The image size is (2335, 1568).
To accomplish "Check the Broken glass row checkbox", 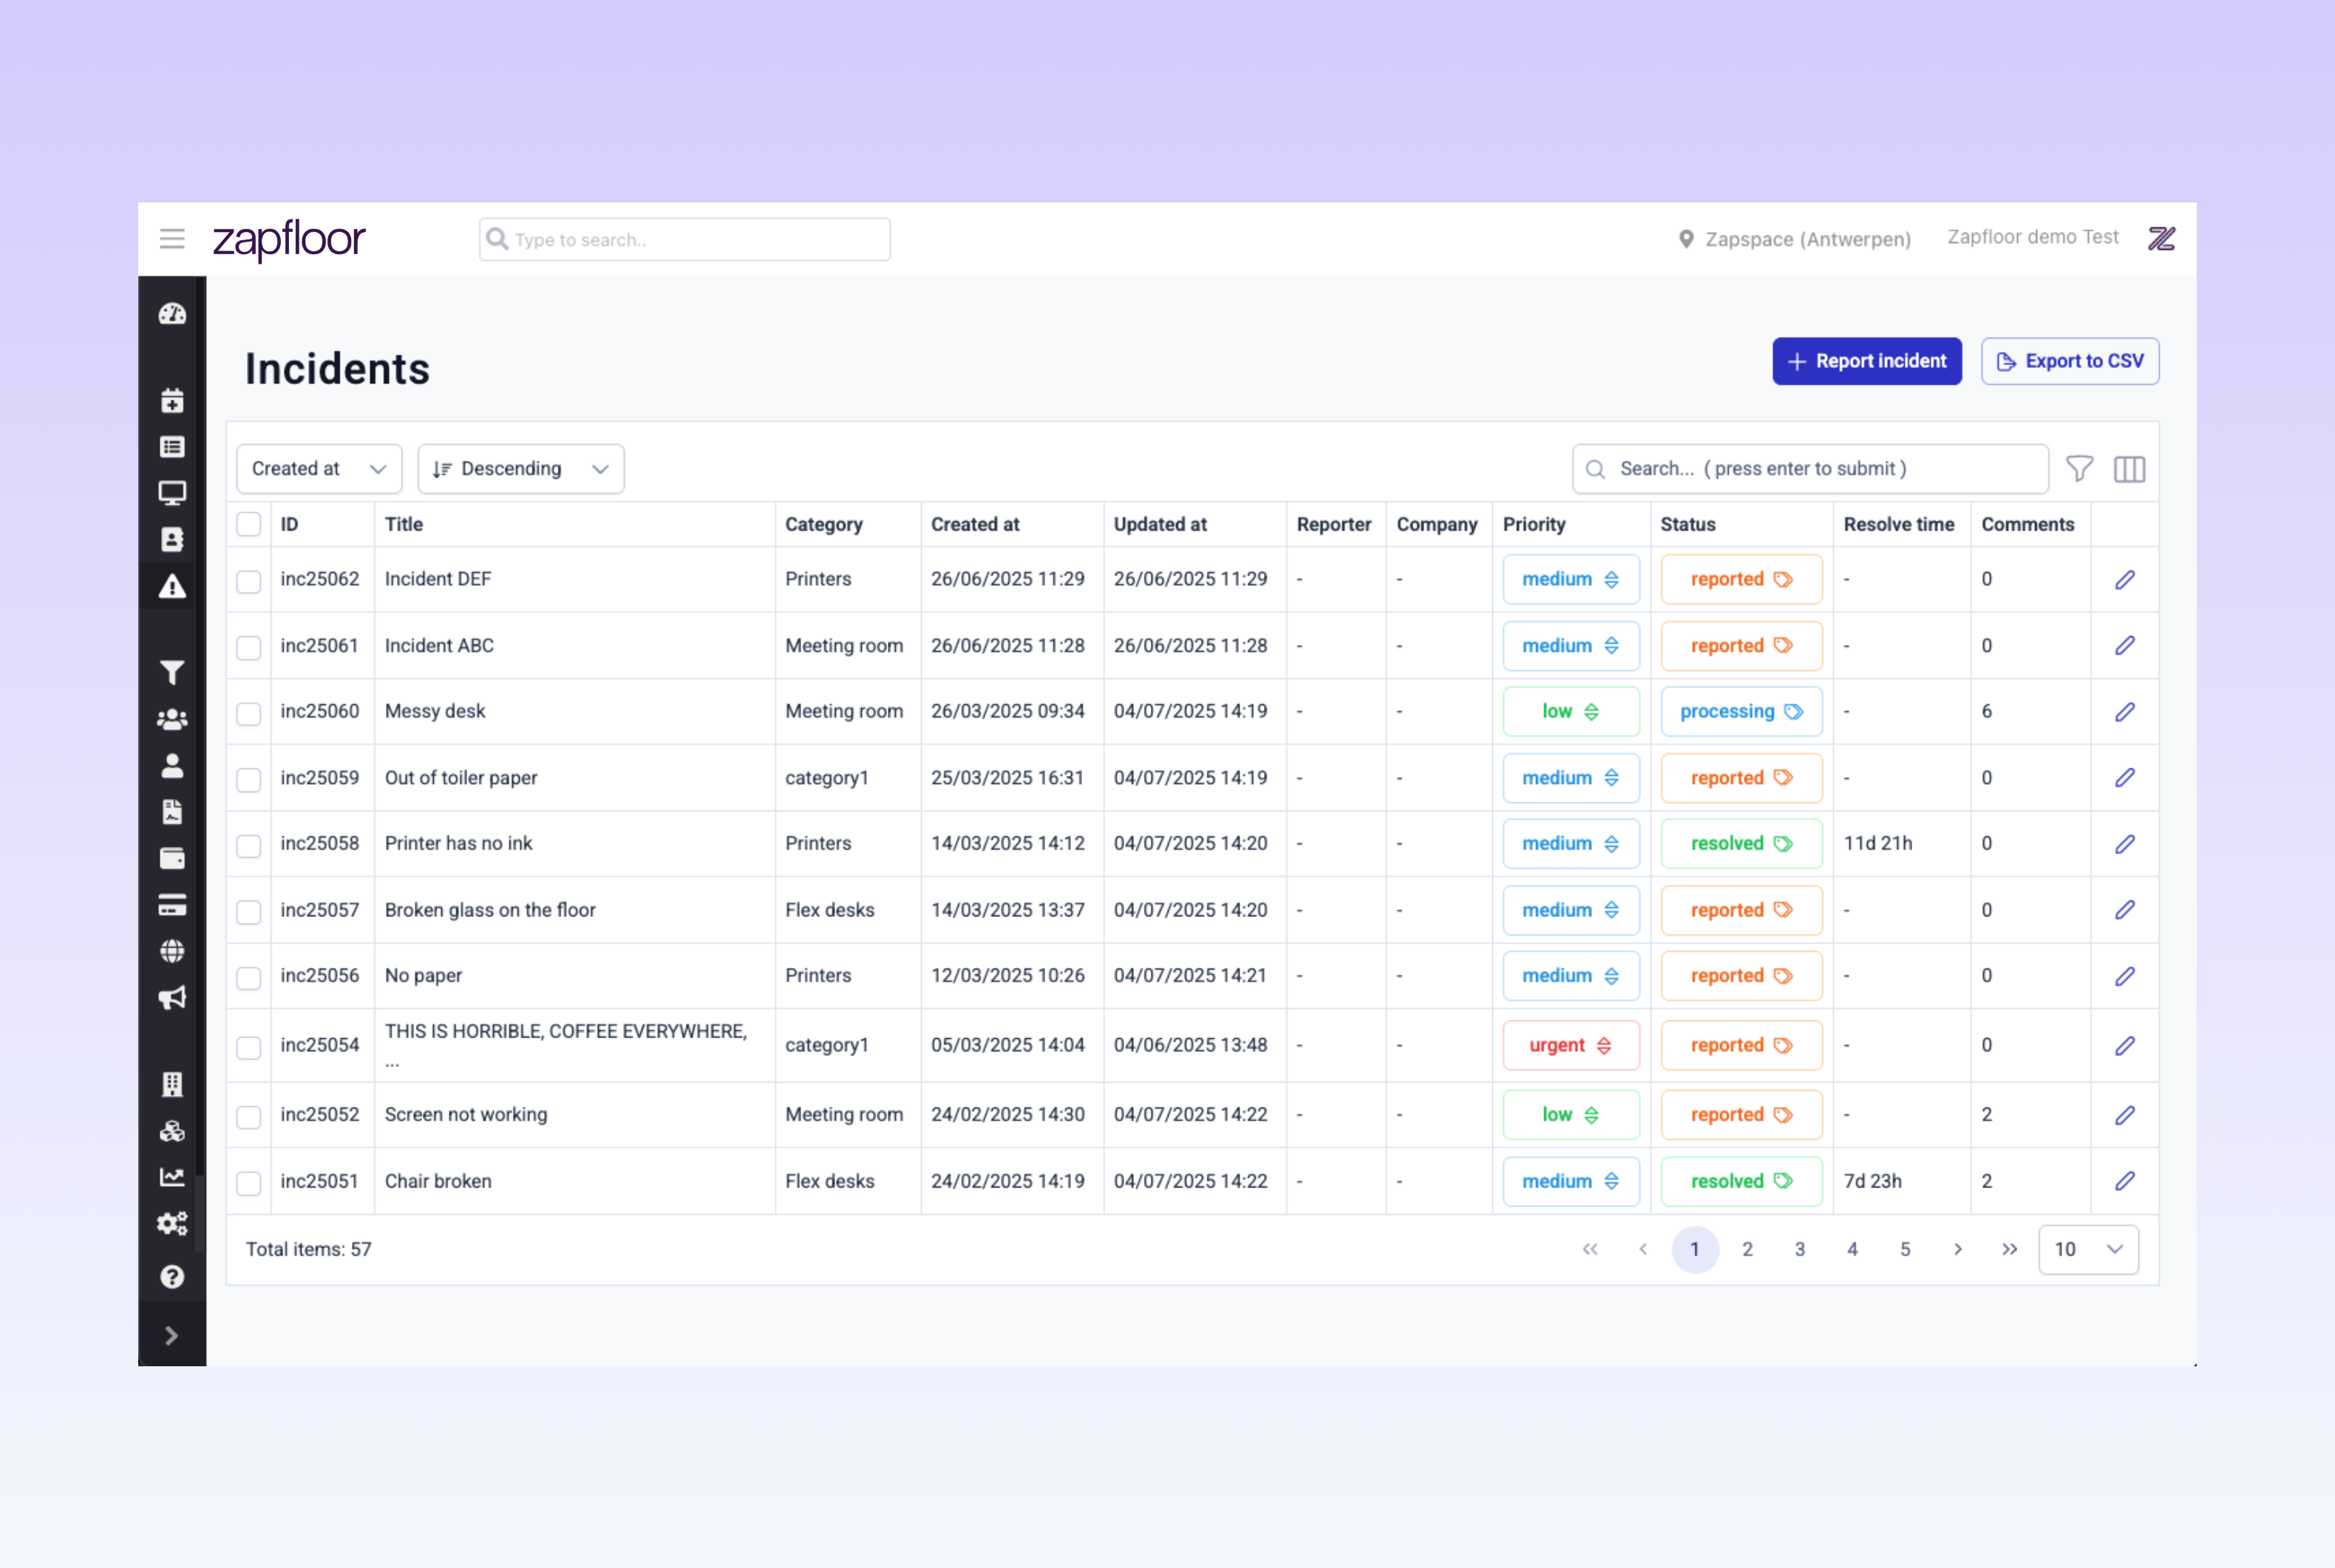I will 249,911.
